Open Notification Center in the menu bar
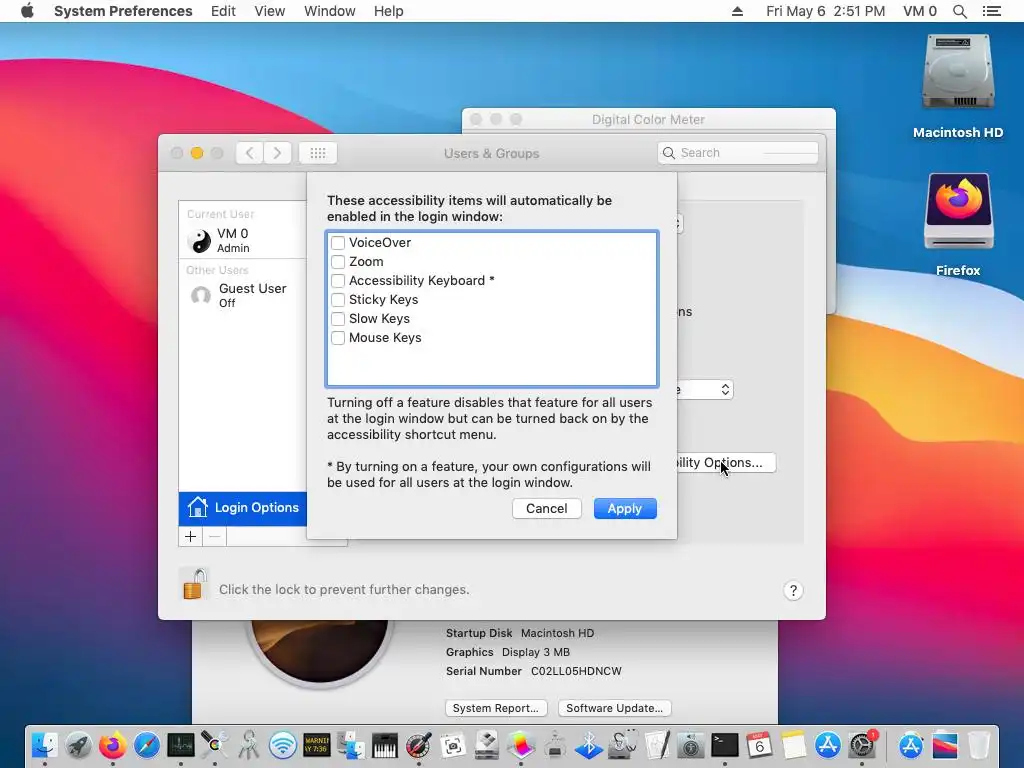Image resolution: width=1024 pixels, height=768 pixels. pos(991,11)
